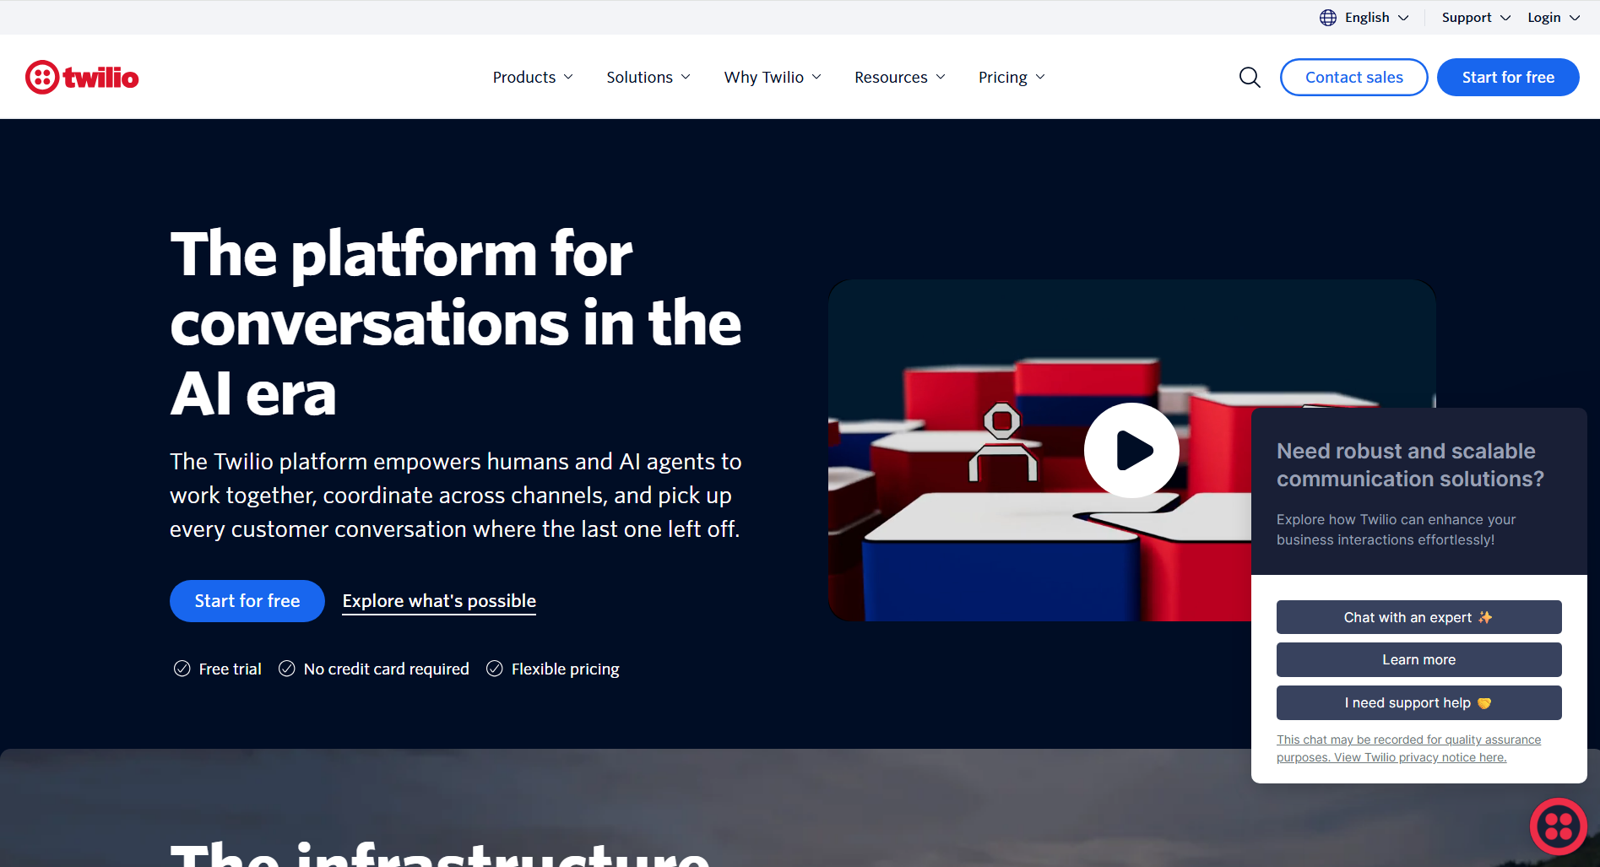
Task: Click the Free trial text
Action: (230, 669)
